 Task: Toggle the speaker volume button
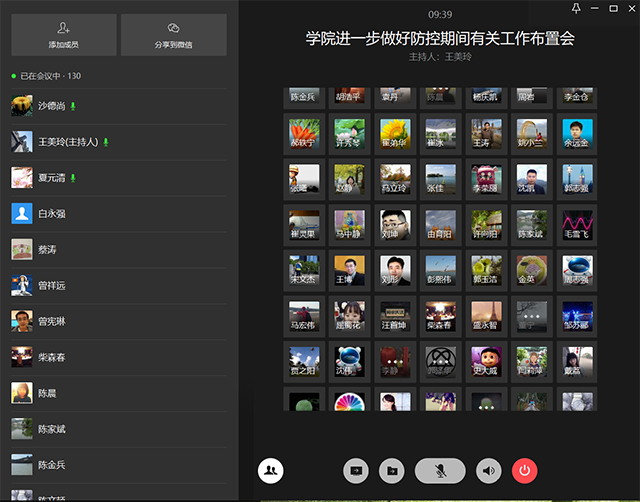pyautogui.click(x=488, y=469)
